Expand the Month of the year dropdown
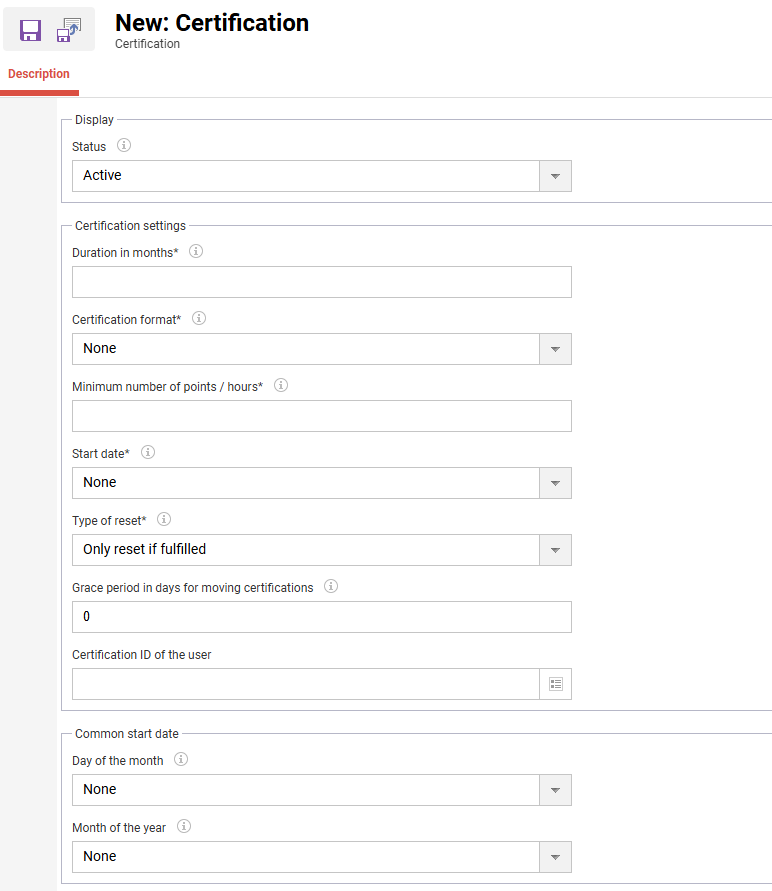This screenshot has height=891, width=772. pos(556,857)
